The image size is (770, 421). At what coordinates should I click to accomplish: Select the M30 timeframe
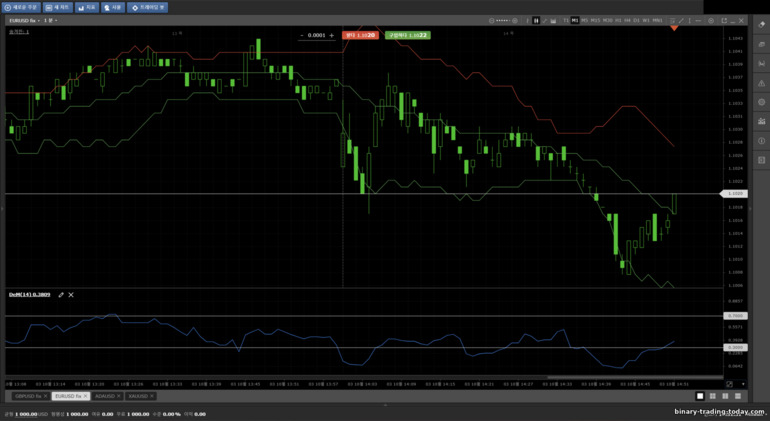point(607,21)
